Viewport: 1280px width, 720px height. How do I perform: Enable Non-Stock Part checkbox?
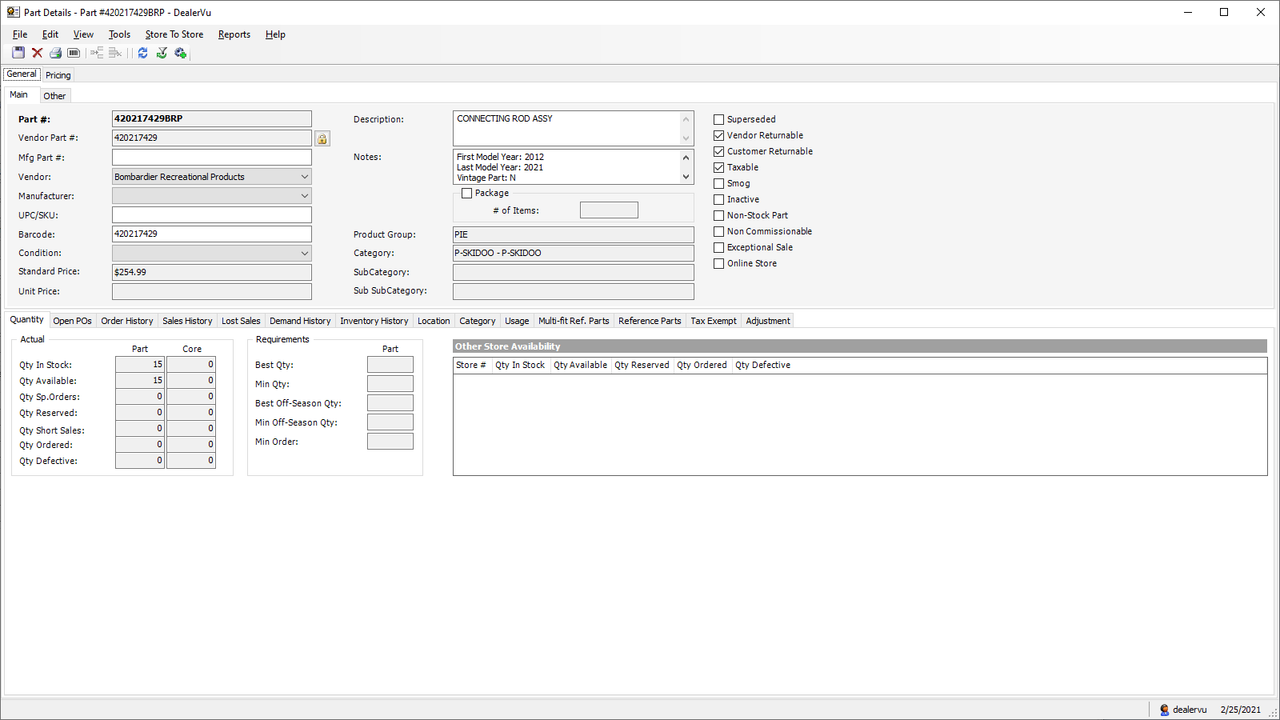(719, 215)
